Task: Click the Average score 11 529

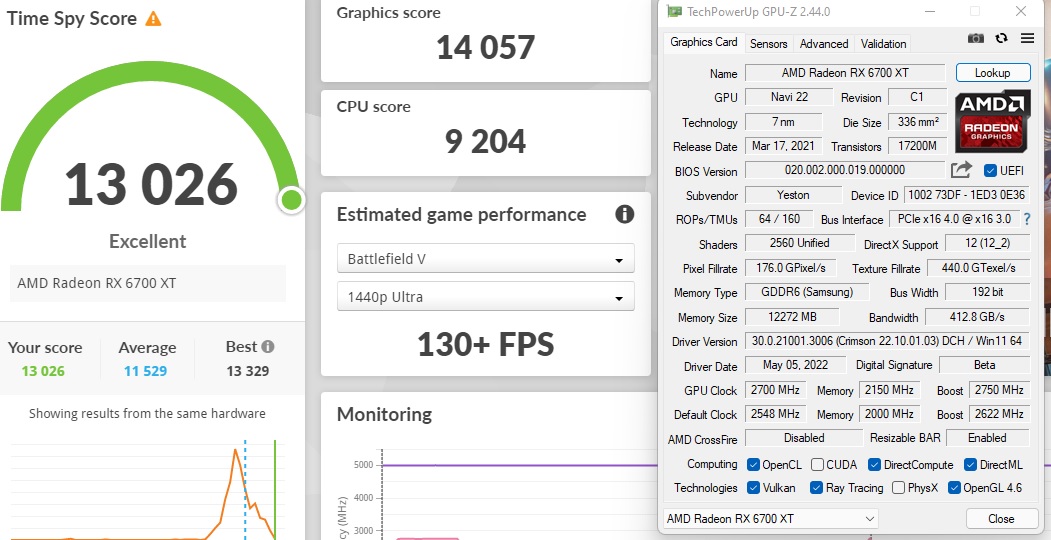Action: coord(145,371)
